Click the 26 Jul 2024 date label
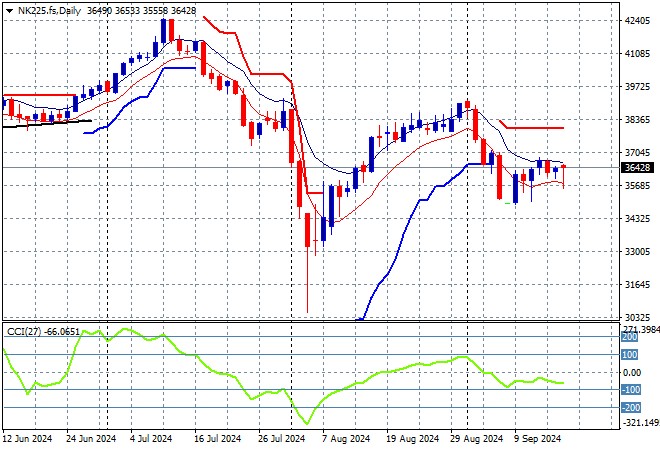 coord(281,439)
